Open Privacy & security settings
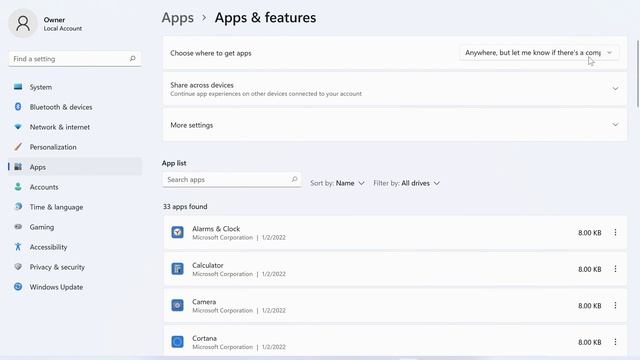 (x=75, y=267)
